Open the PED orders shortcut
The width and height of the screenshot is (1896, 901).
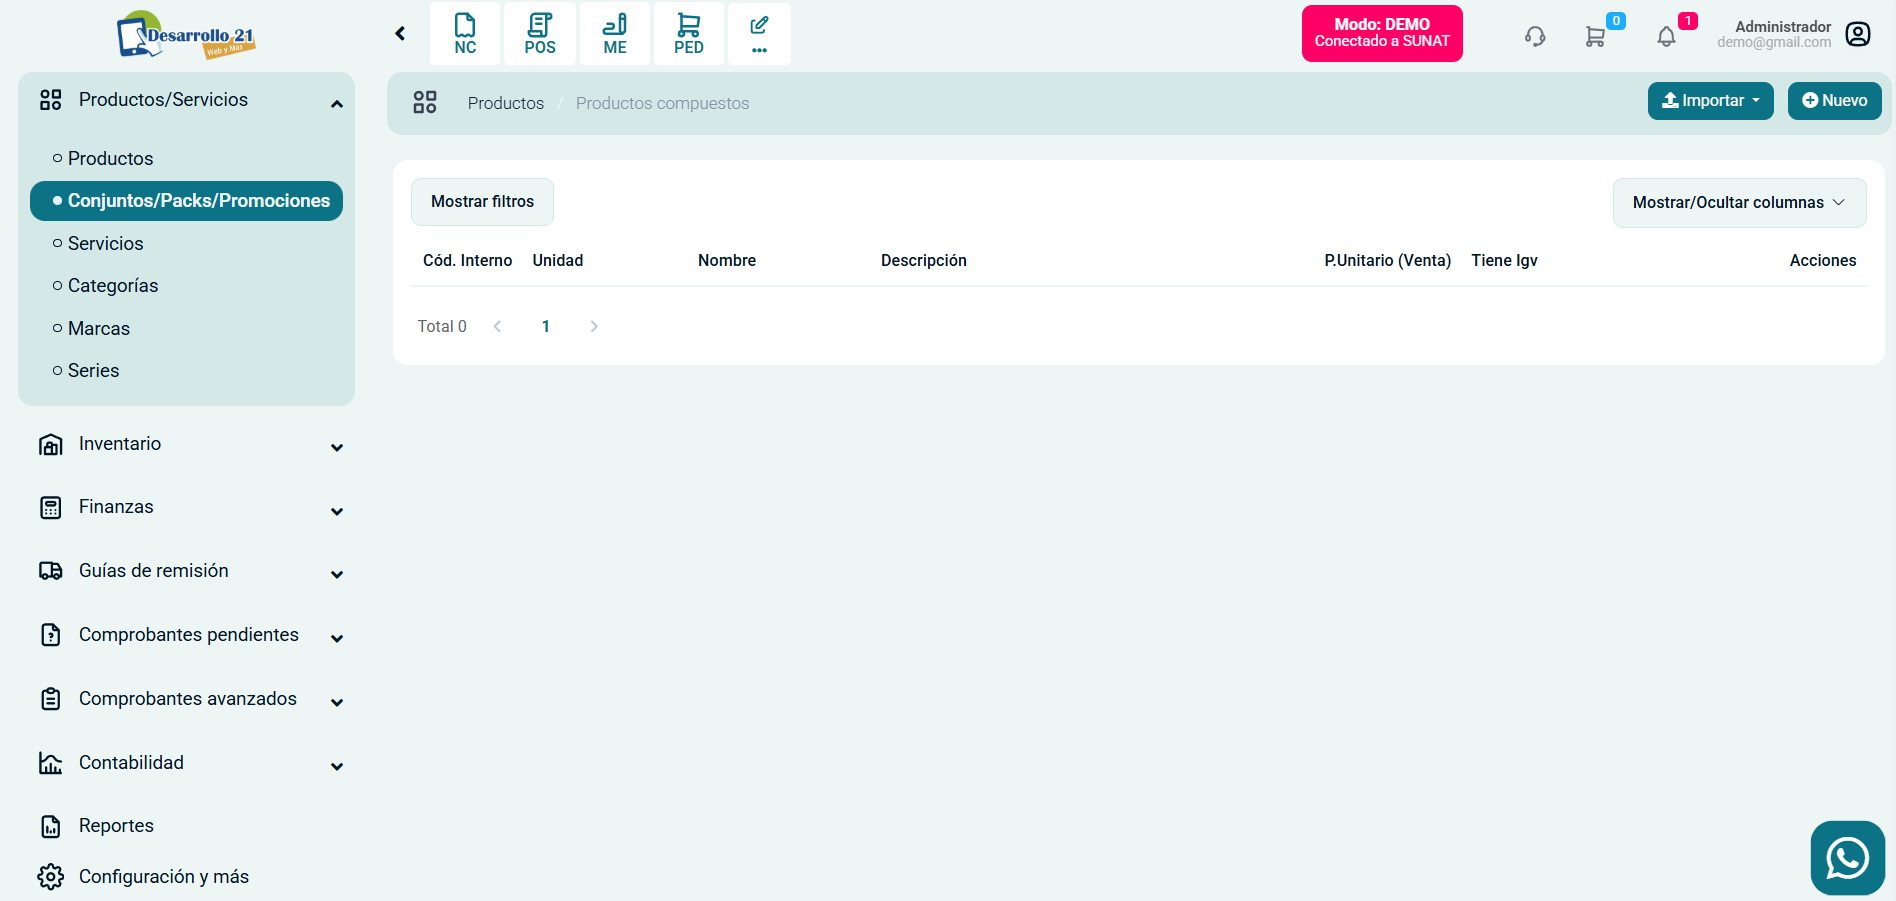(689, 34)
